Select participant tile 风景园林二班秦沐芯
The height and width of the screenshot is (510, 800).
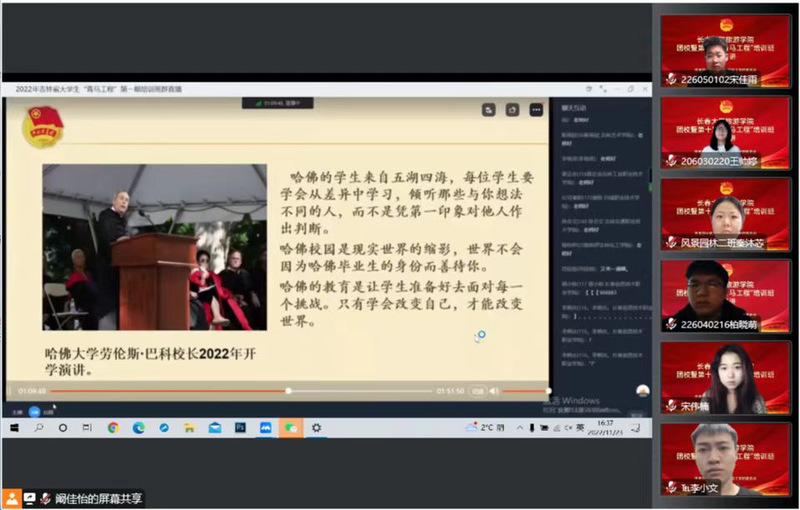[725, 214]
